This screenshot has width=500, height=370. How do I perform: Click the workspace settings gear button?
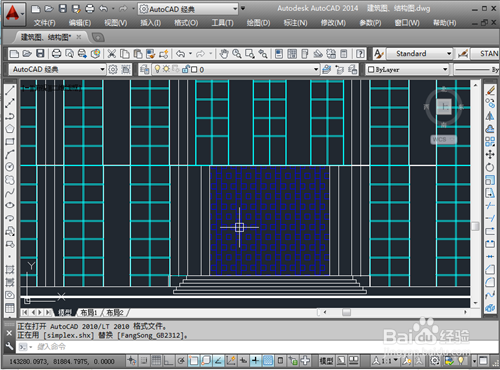click(113, 69)
